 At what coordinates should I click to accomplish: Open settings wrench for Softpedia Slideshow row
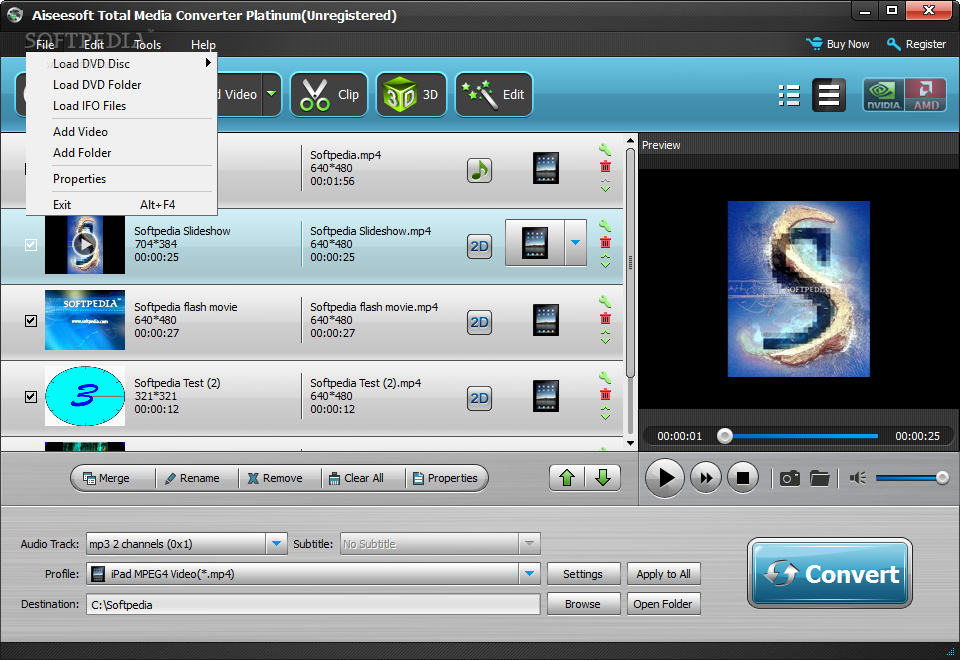[x=605, y=225]
